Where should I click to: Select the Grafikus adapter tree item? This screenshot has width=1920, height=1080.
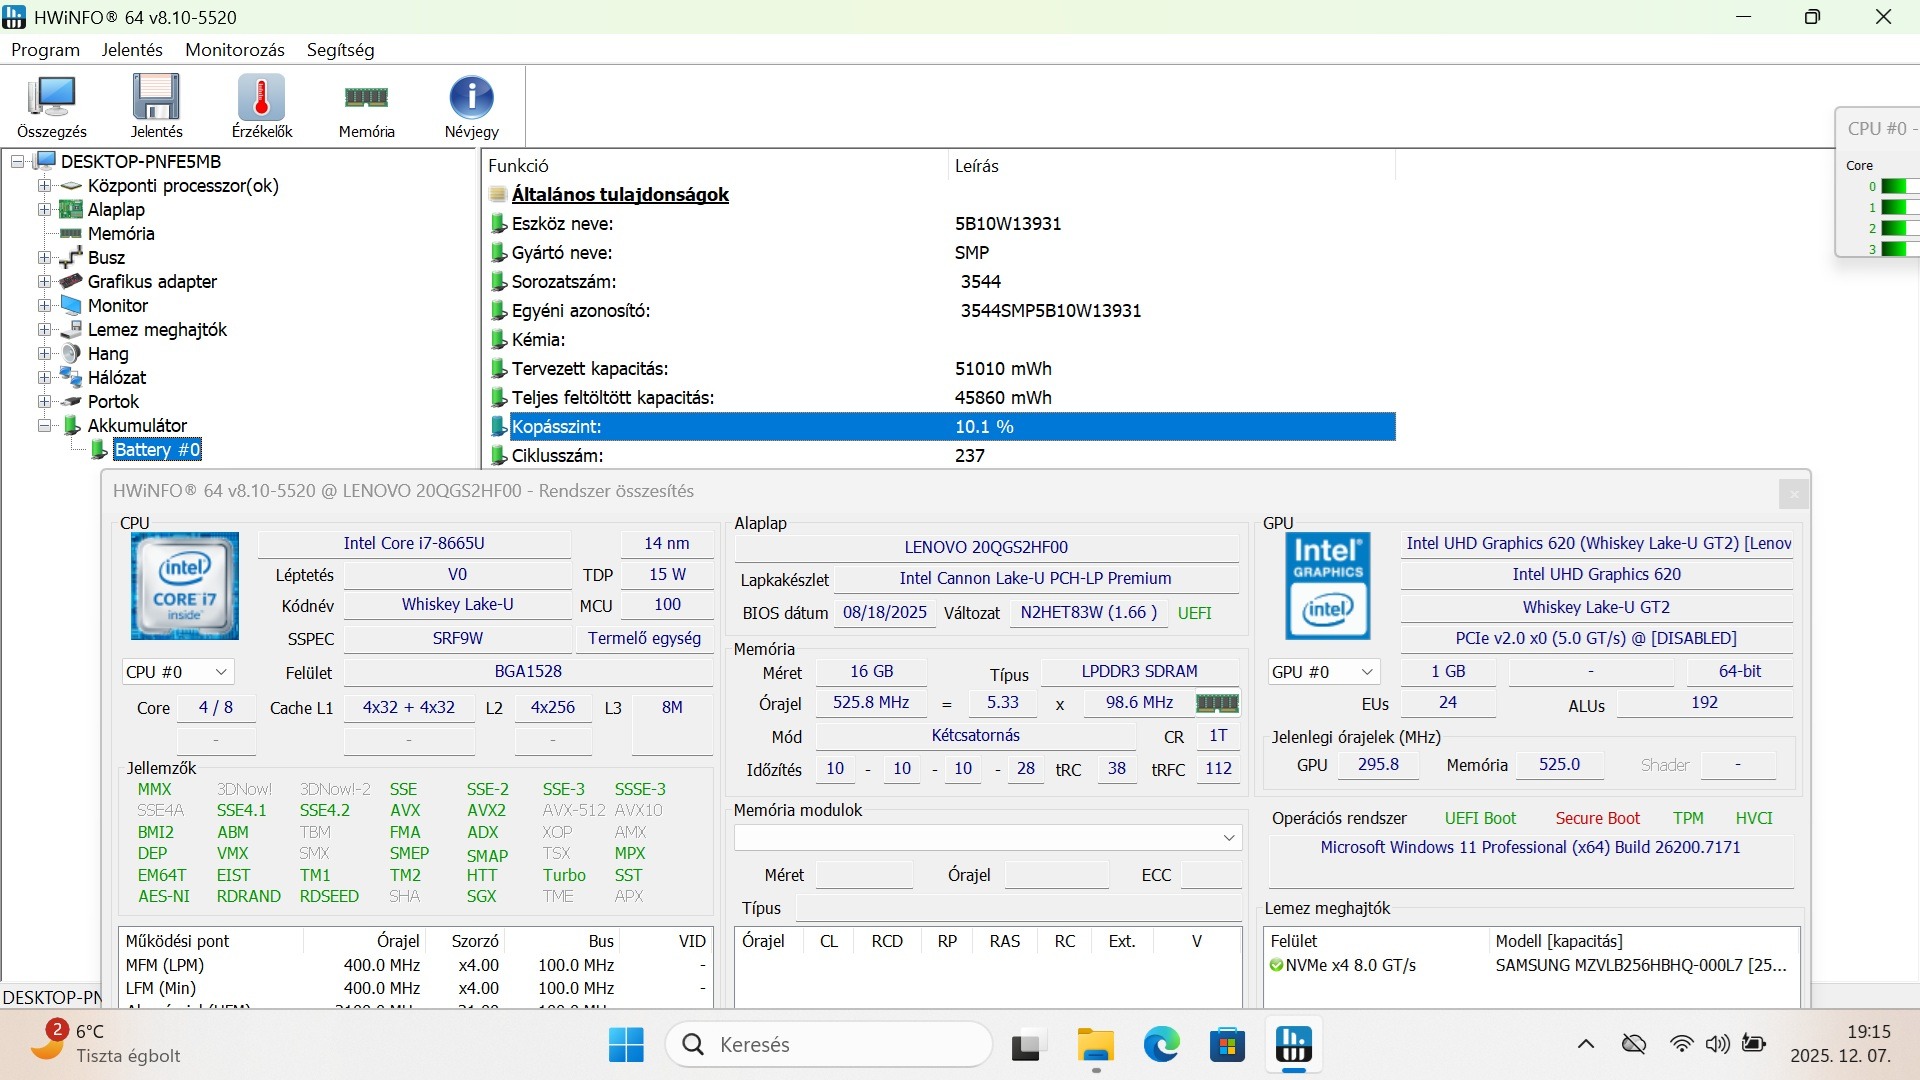tap(152, 282)
